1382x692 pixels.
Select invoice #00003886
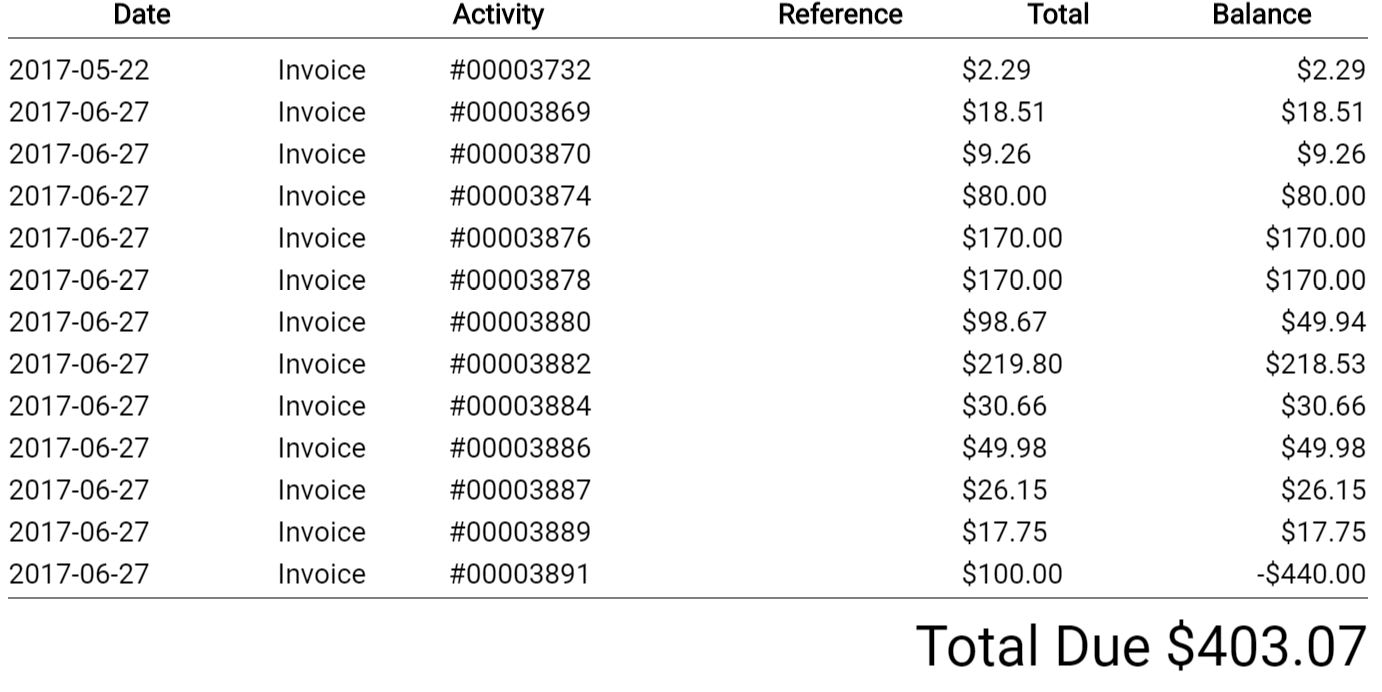520,448
